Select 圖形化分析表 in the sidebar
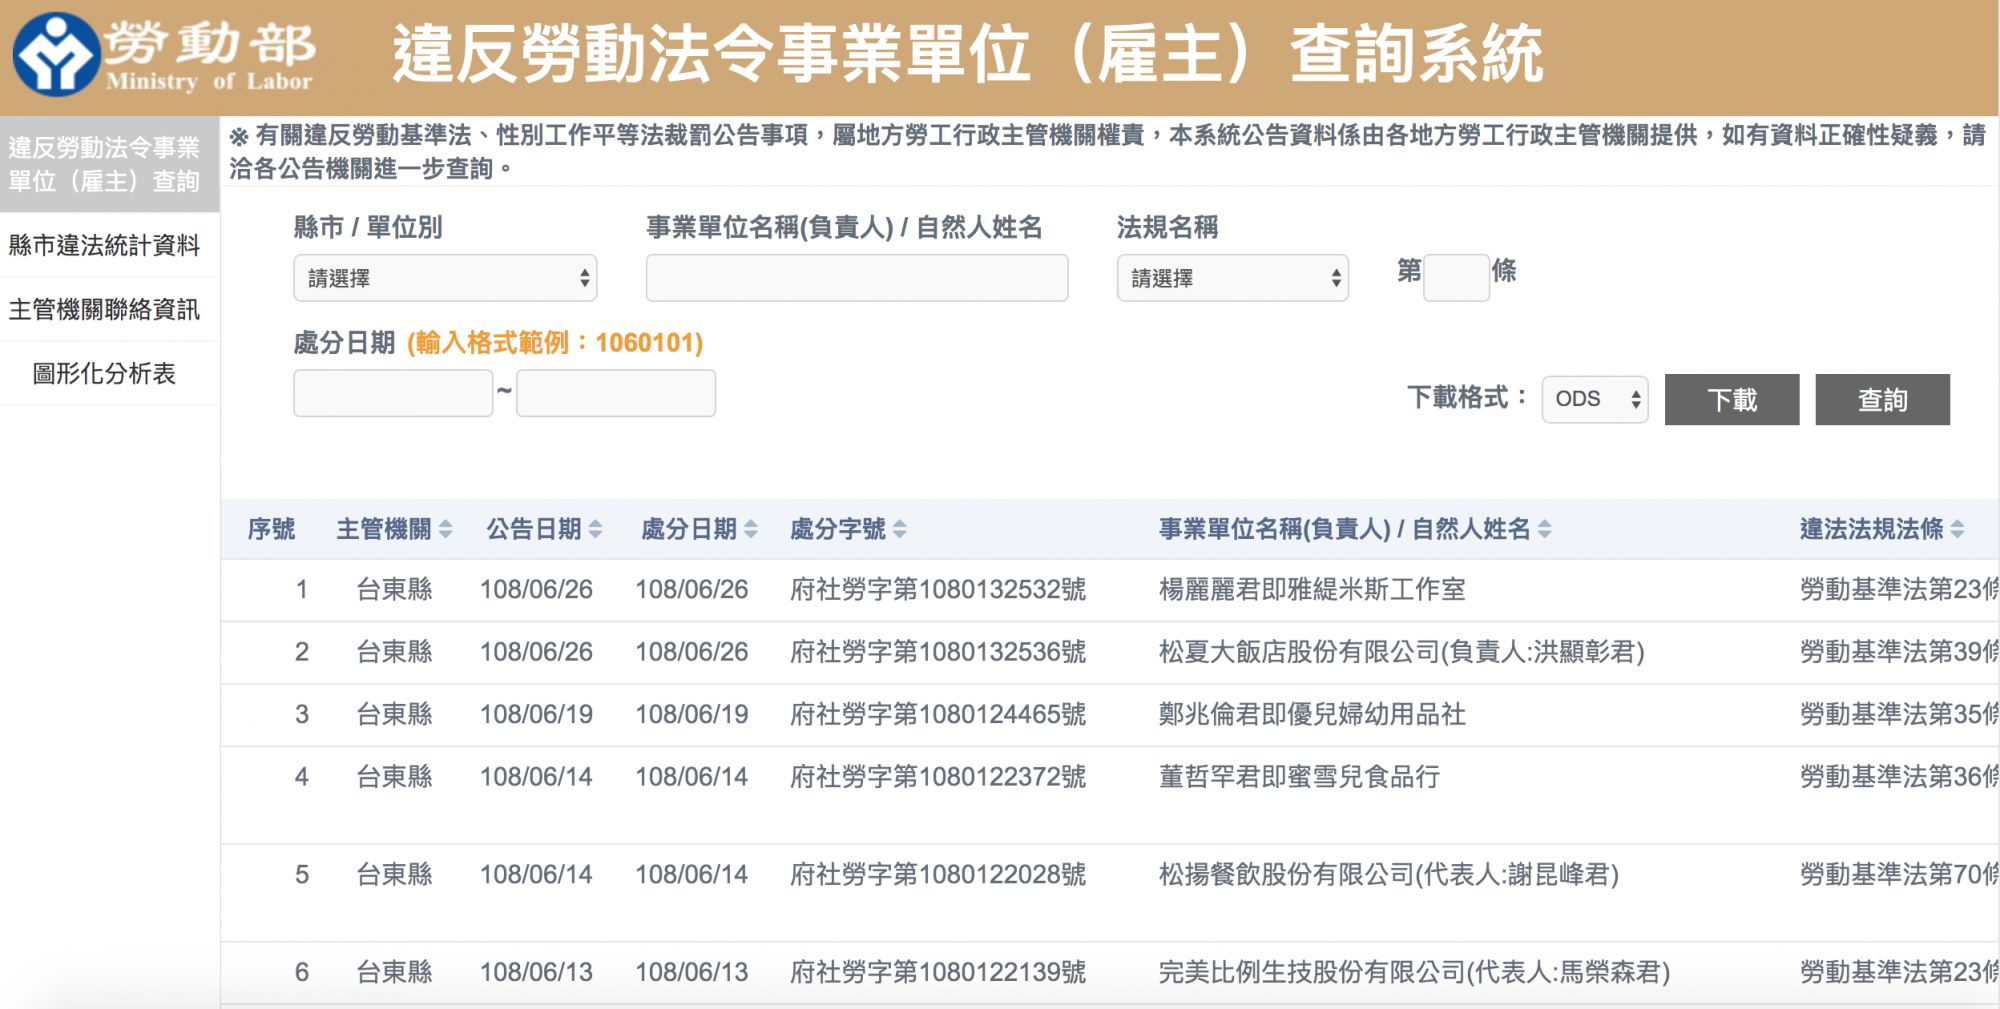This screenshot has width=2000, height=1009. (105, 373)
